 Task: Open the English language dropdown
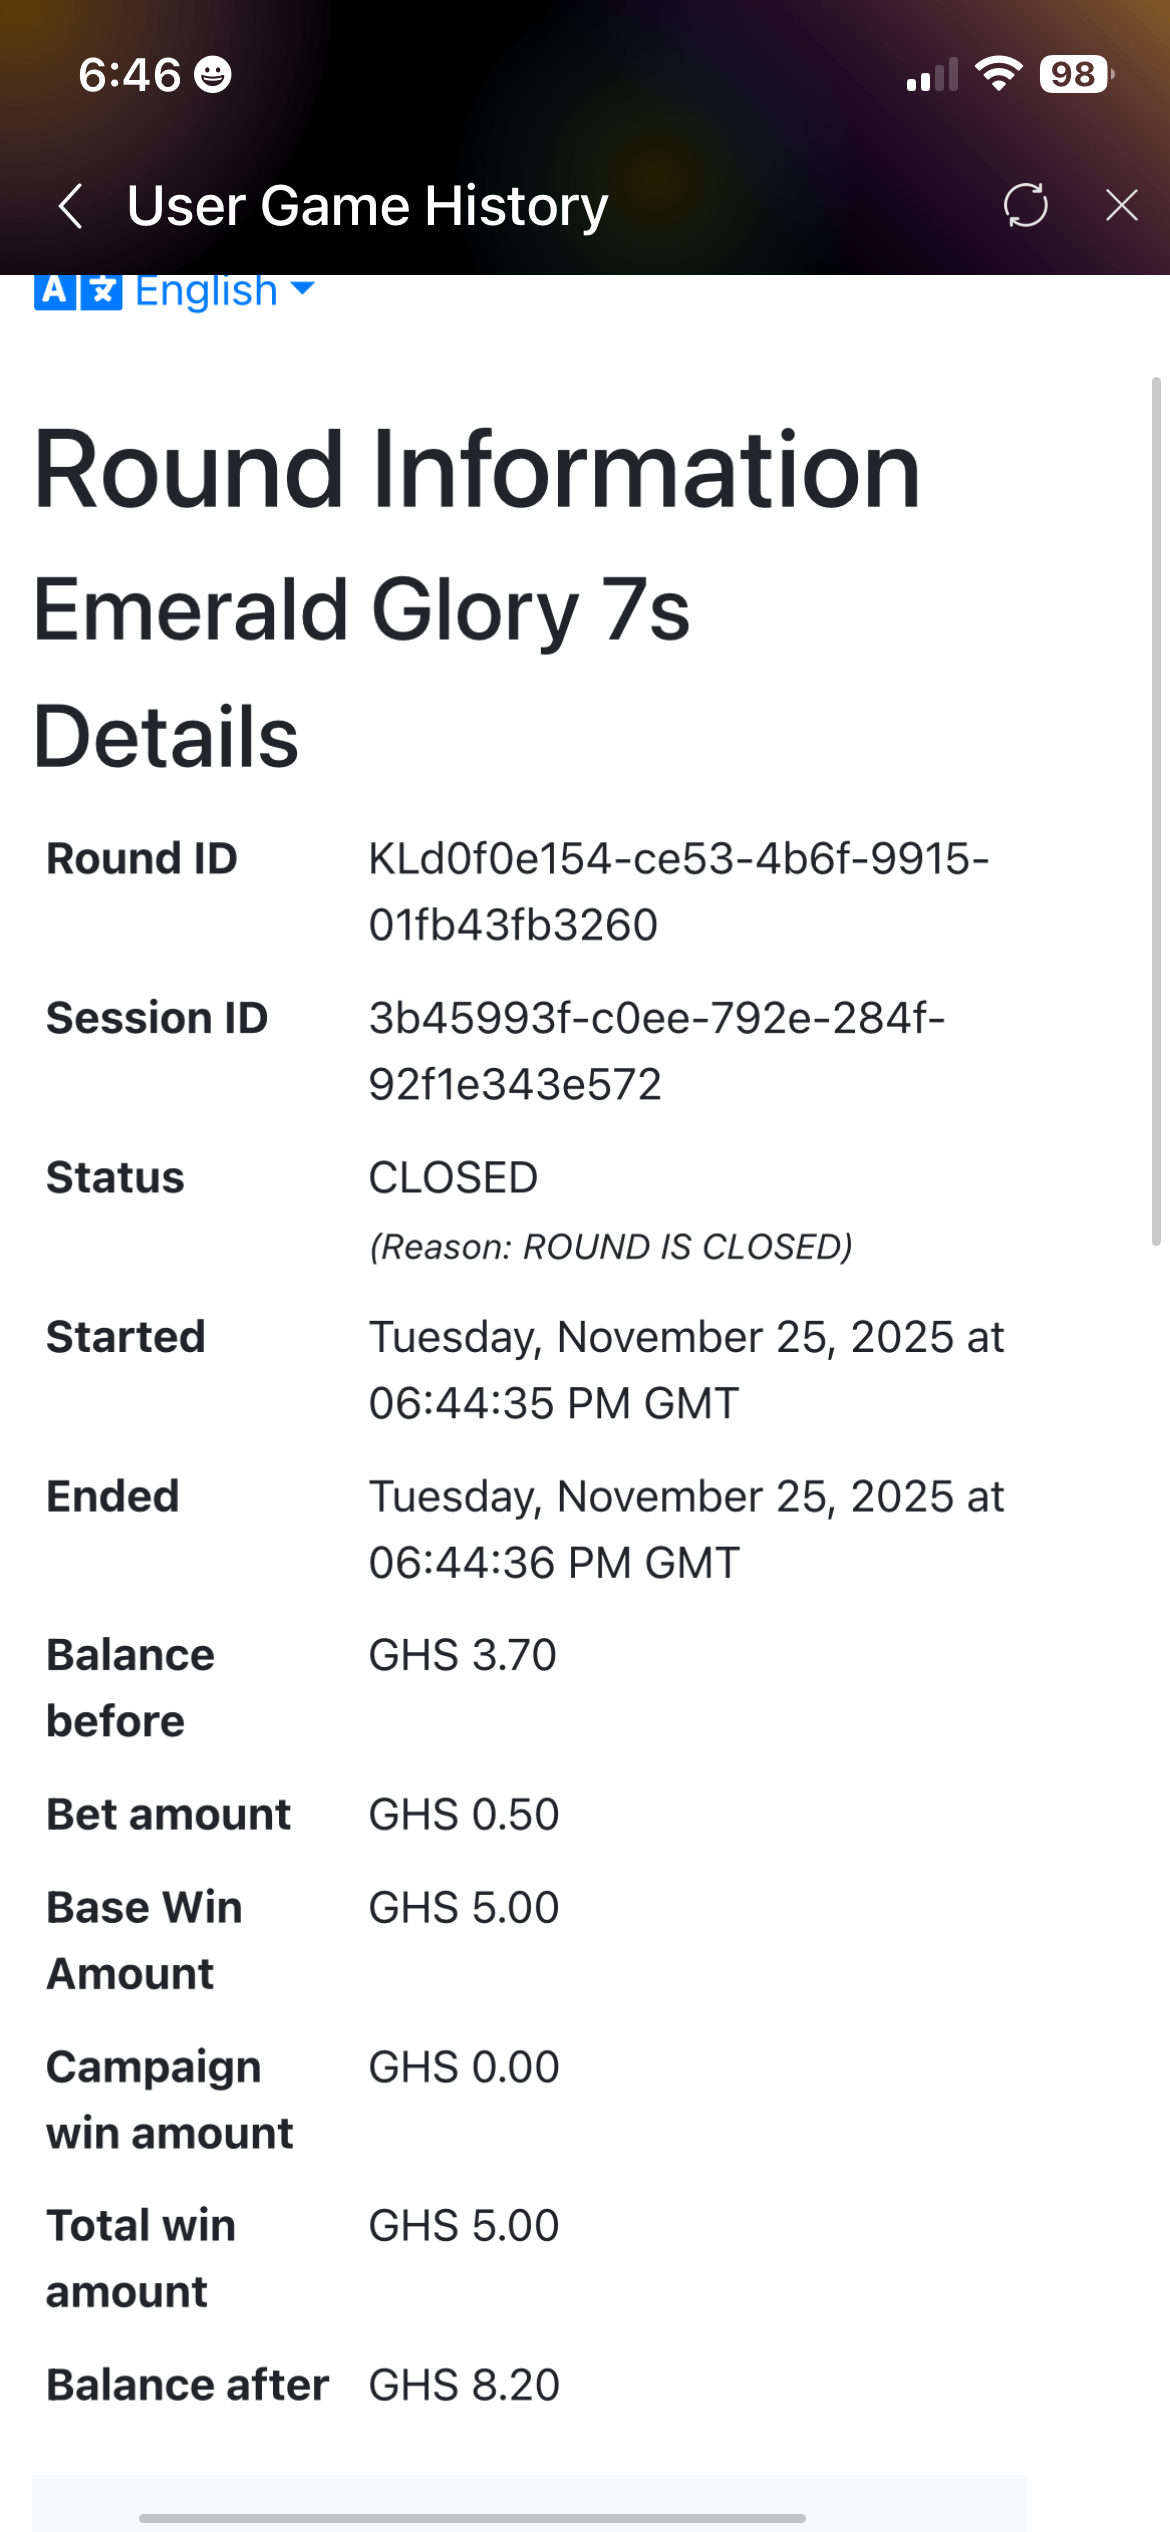pos(206,291)
